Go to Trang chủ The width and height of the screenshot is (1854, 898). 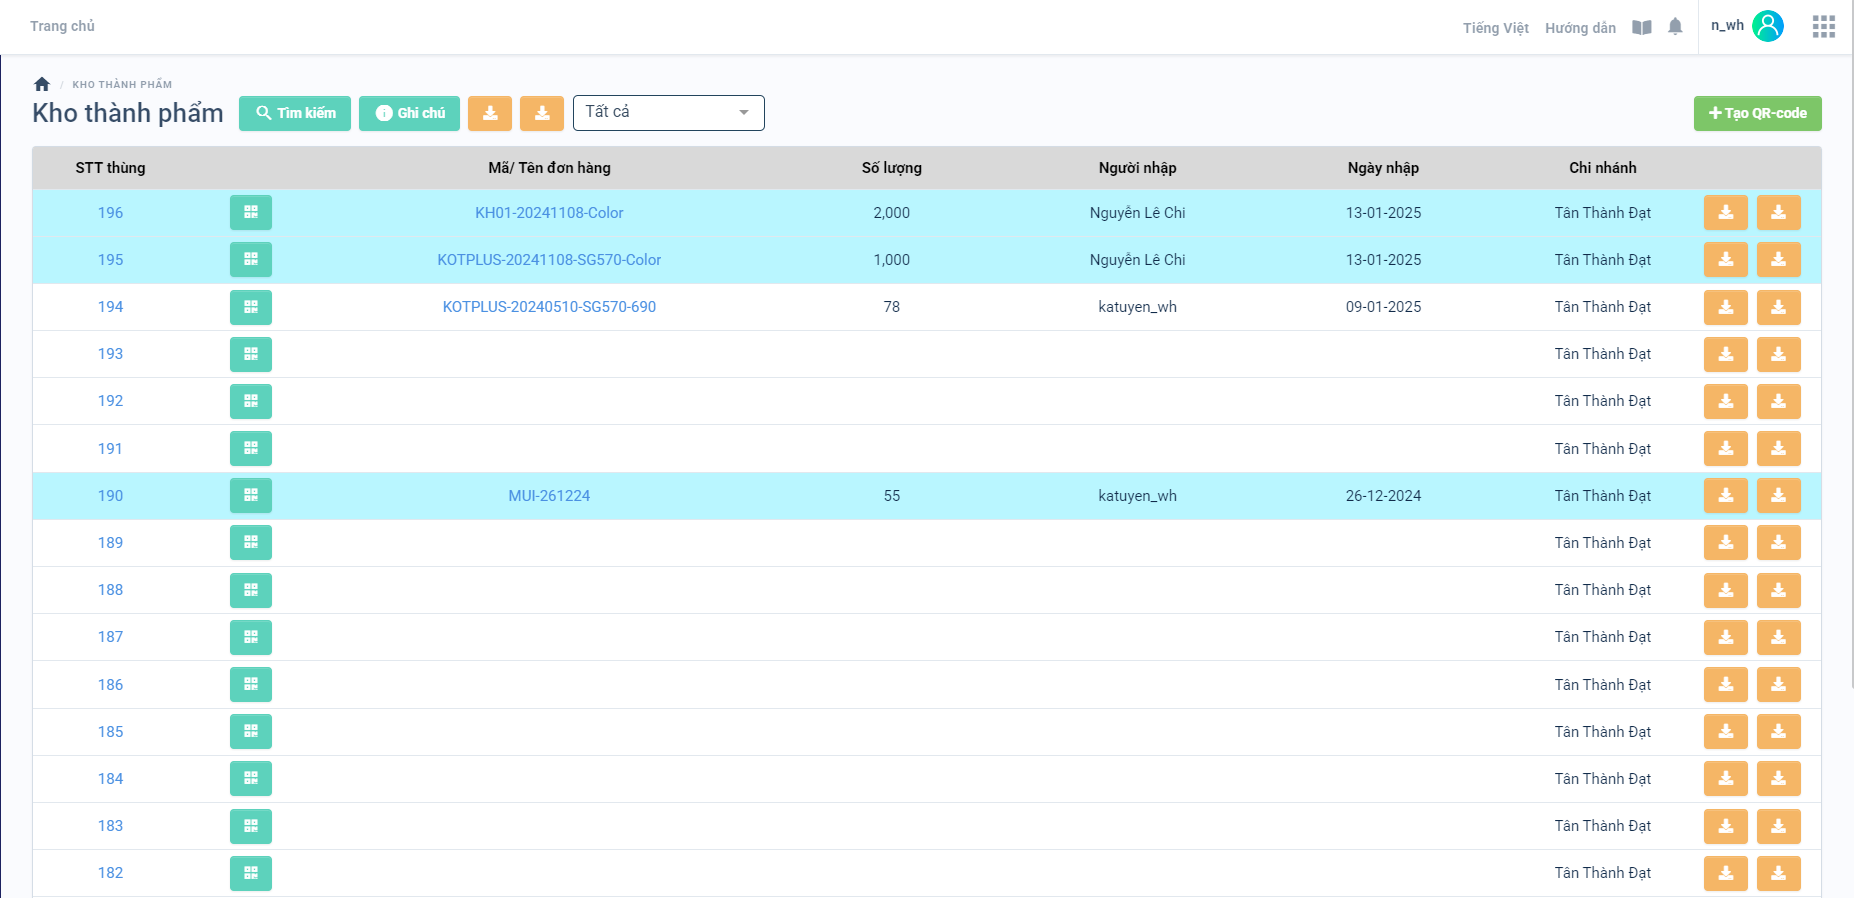pos(62,26)
